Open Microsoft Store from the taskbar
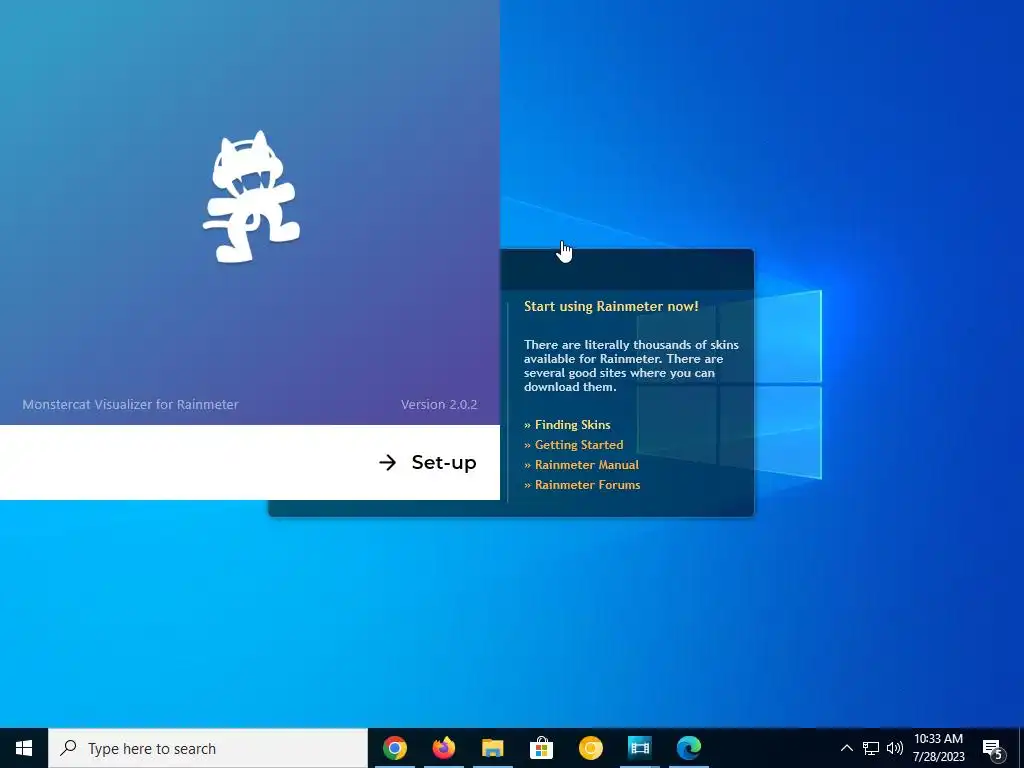The height and width of the screenshot is (768, 1024). tap(541, 748)
